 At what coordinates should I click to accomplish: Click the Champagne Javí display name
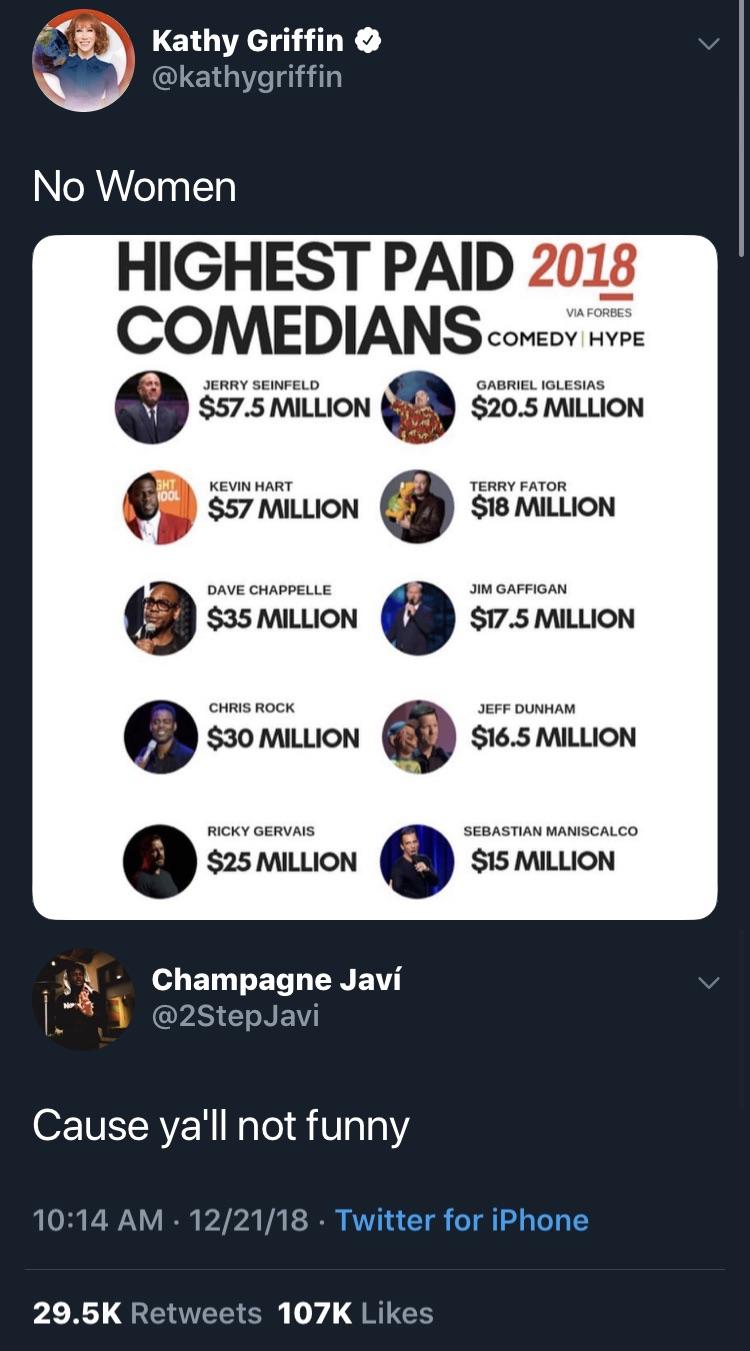pos(276,979)
